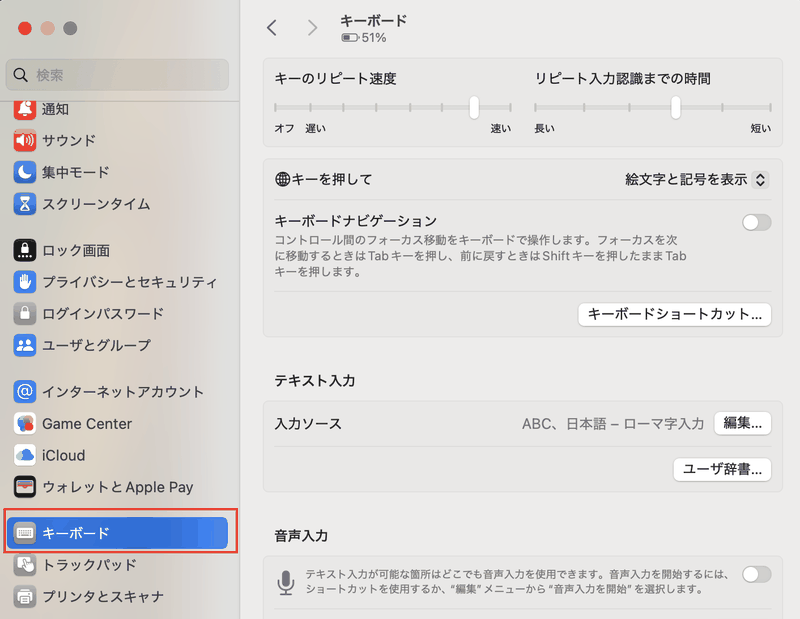This screenshot has width=800, height=619.
Task: Click the Game Center icon
Action: pos(24,424)
